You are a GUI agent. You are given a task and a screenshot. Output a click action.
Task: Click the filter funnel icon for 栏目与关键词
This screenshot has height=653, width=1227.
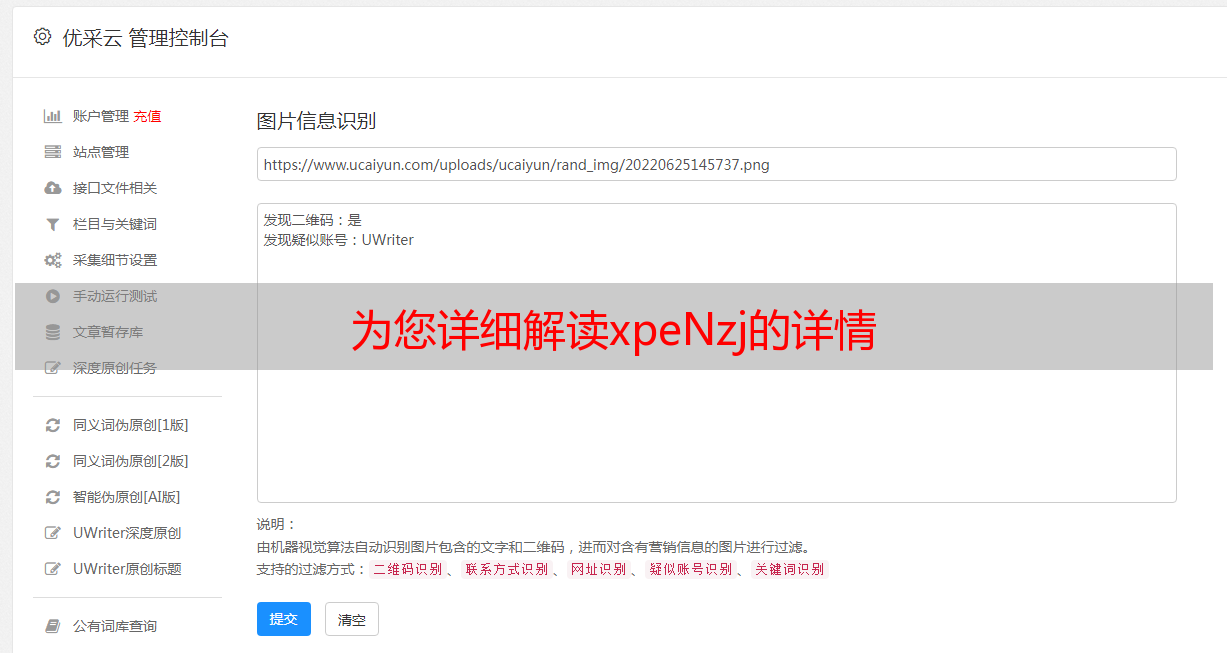pos(53,224)
